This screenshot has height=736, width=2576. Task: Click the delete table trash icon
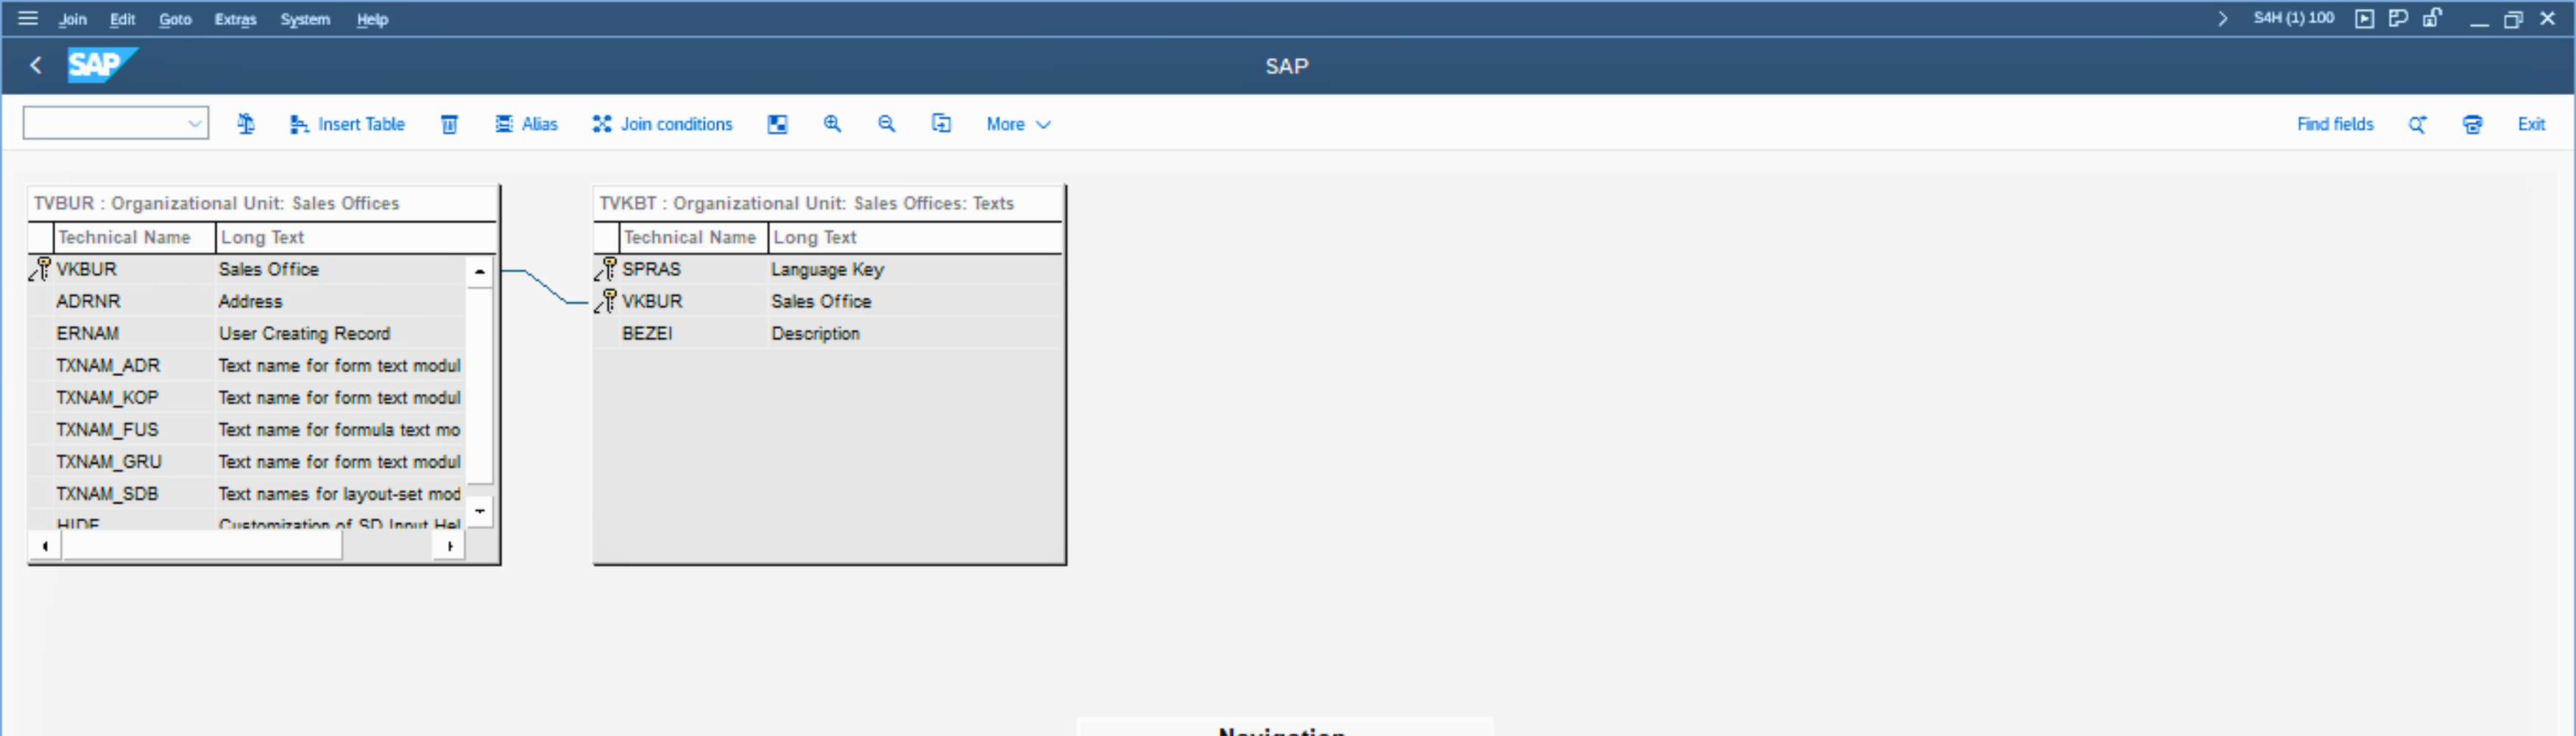450,124
